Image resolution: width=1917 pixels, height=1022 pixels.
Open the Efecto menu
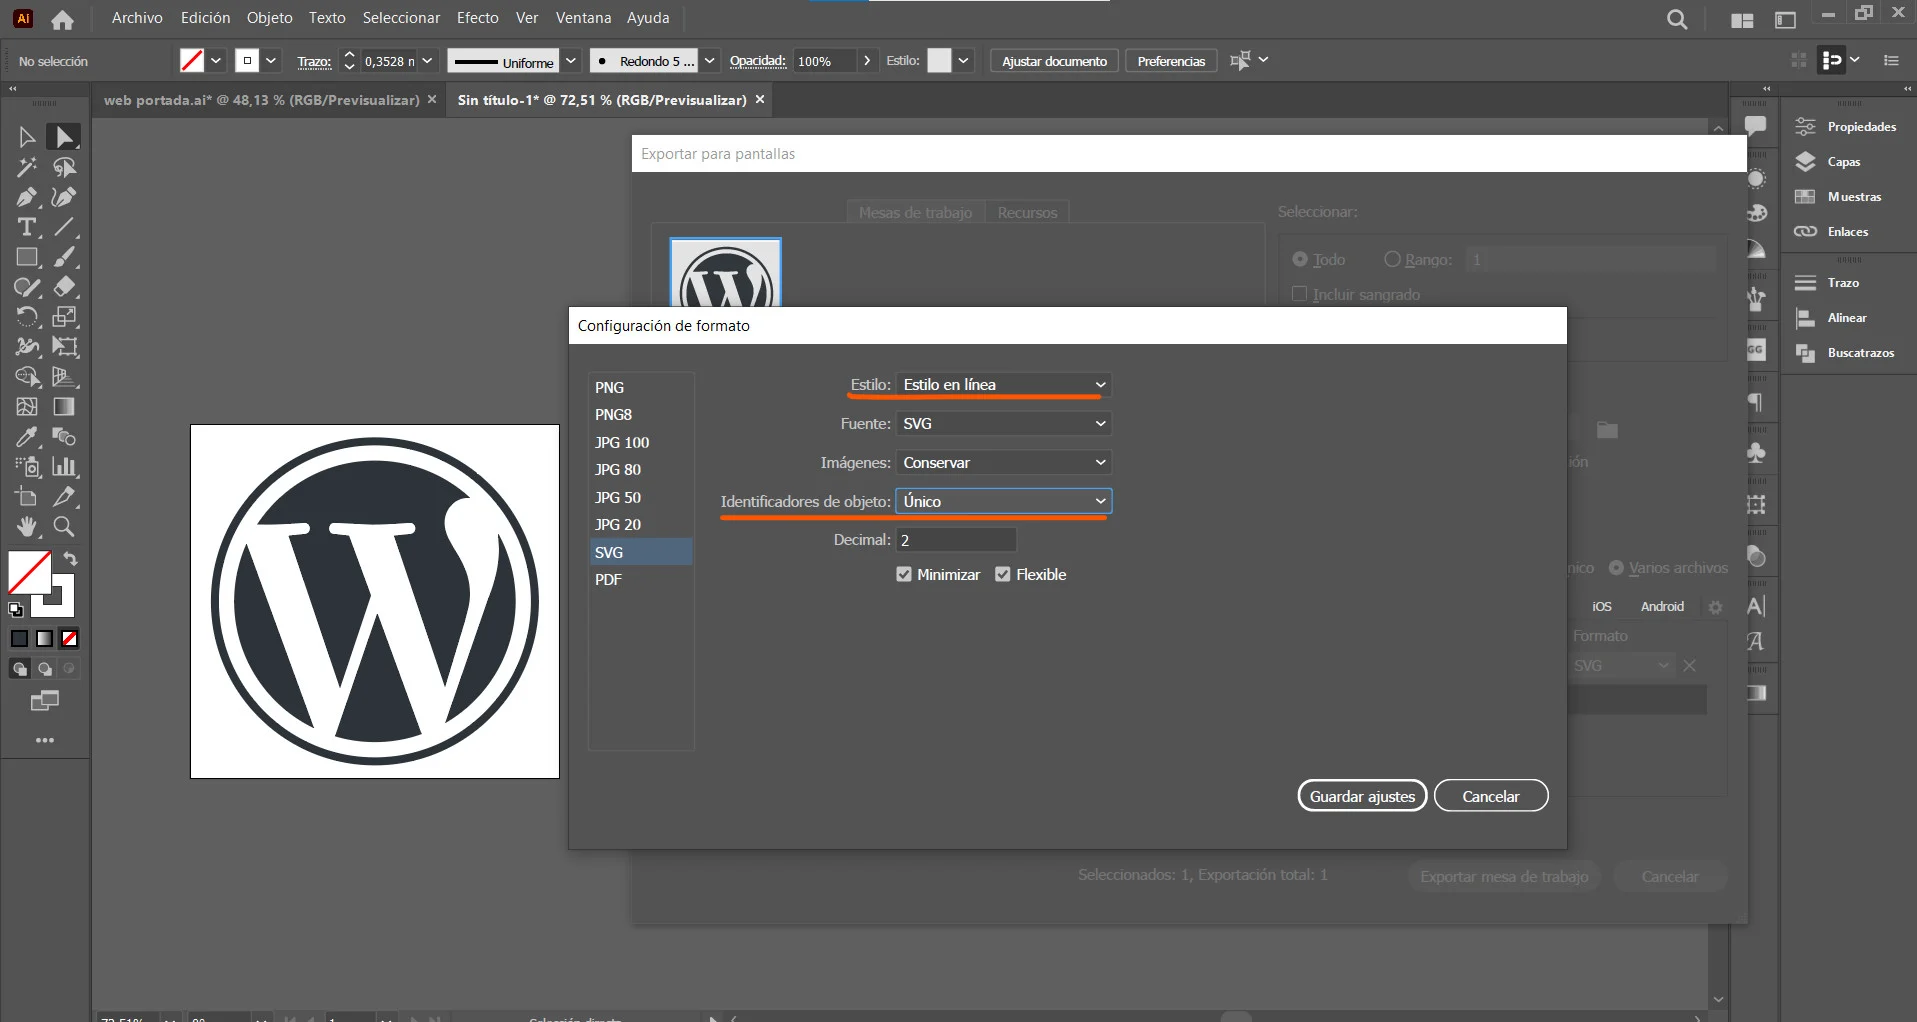[x=478, y=18]
